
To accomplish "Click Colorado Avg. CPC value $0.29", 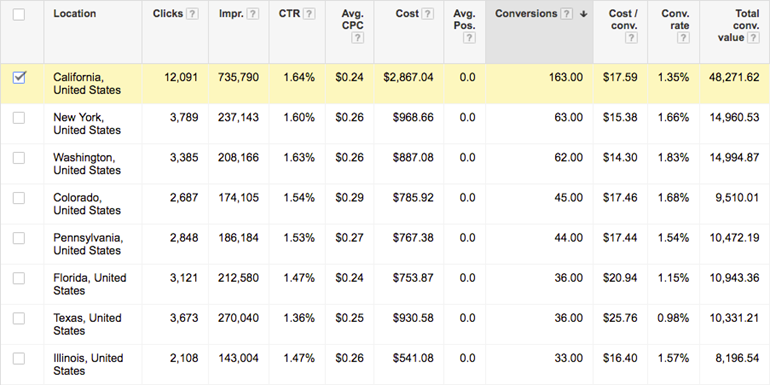I will [350, 198].
